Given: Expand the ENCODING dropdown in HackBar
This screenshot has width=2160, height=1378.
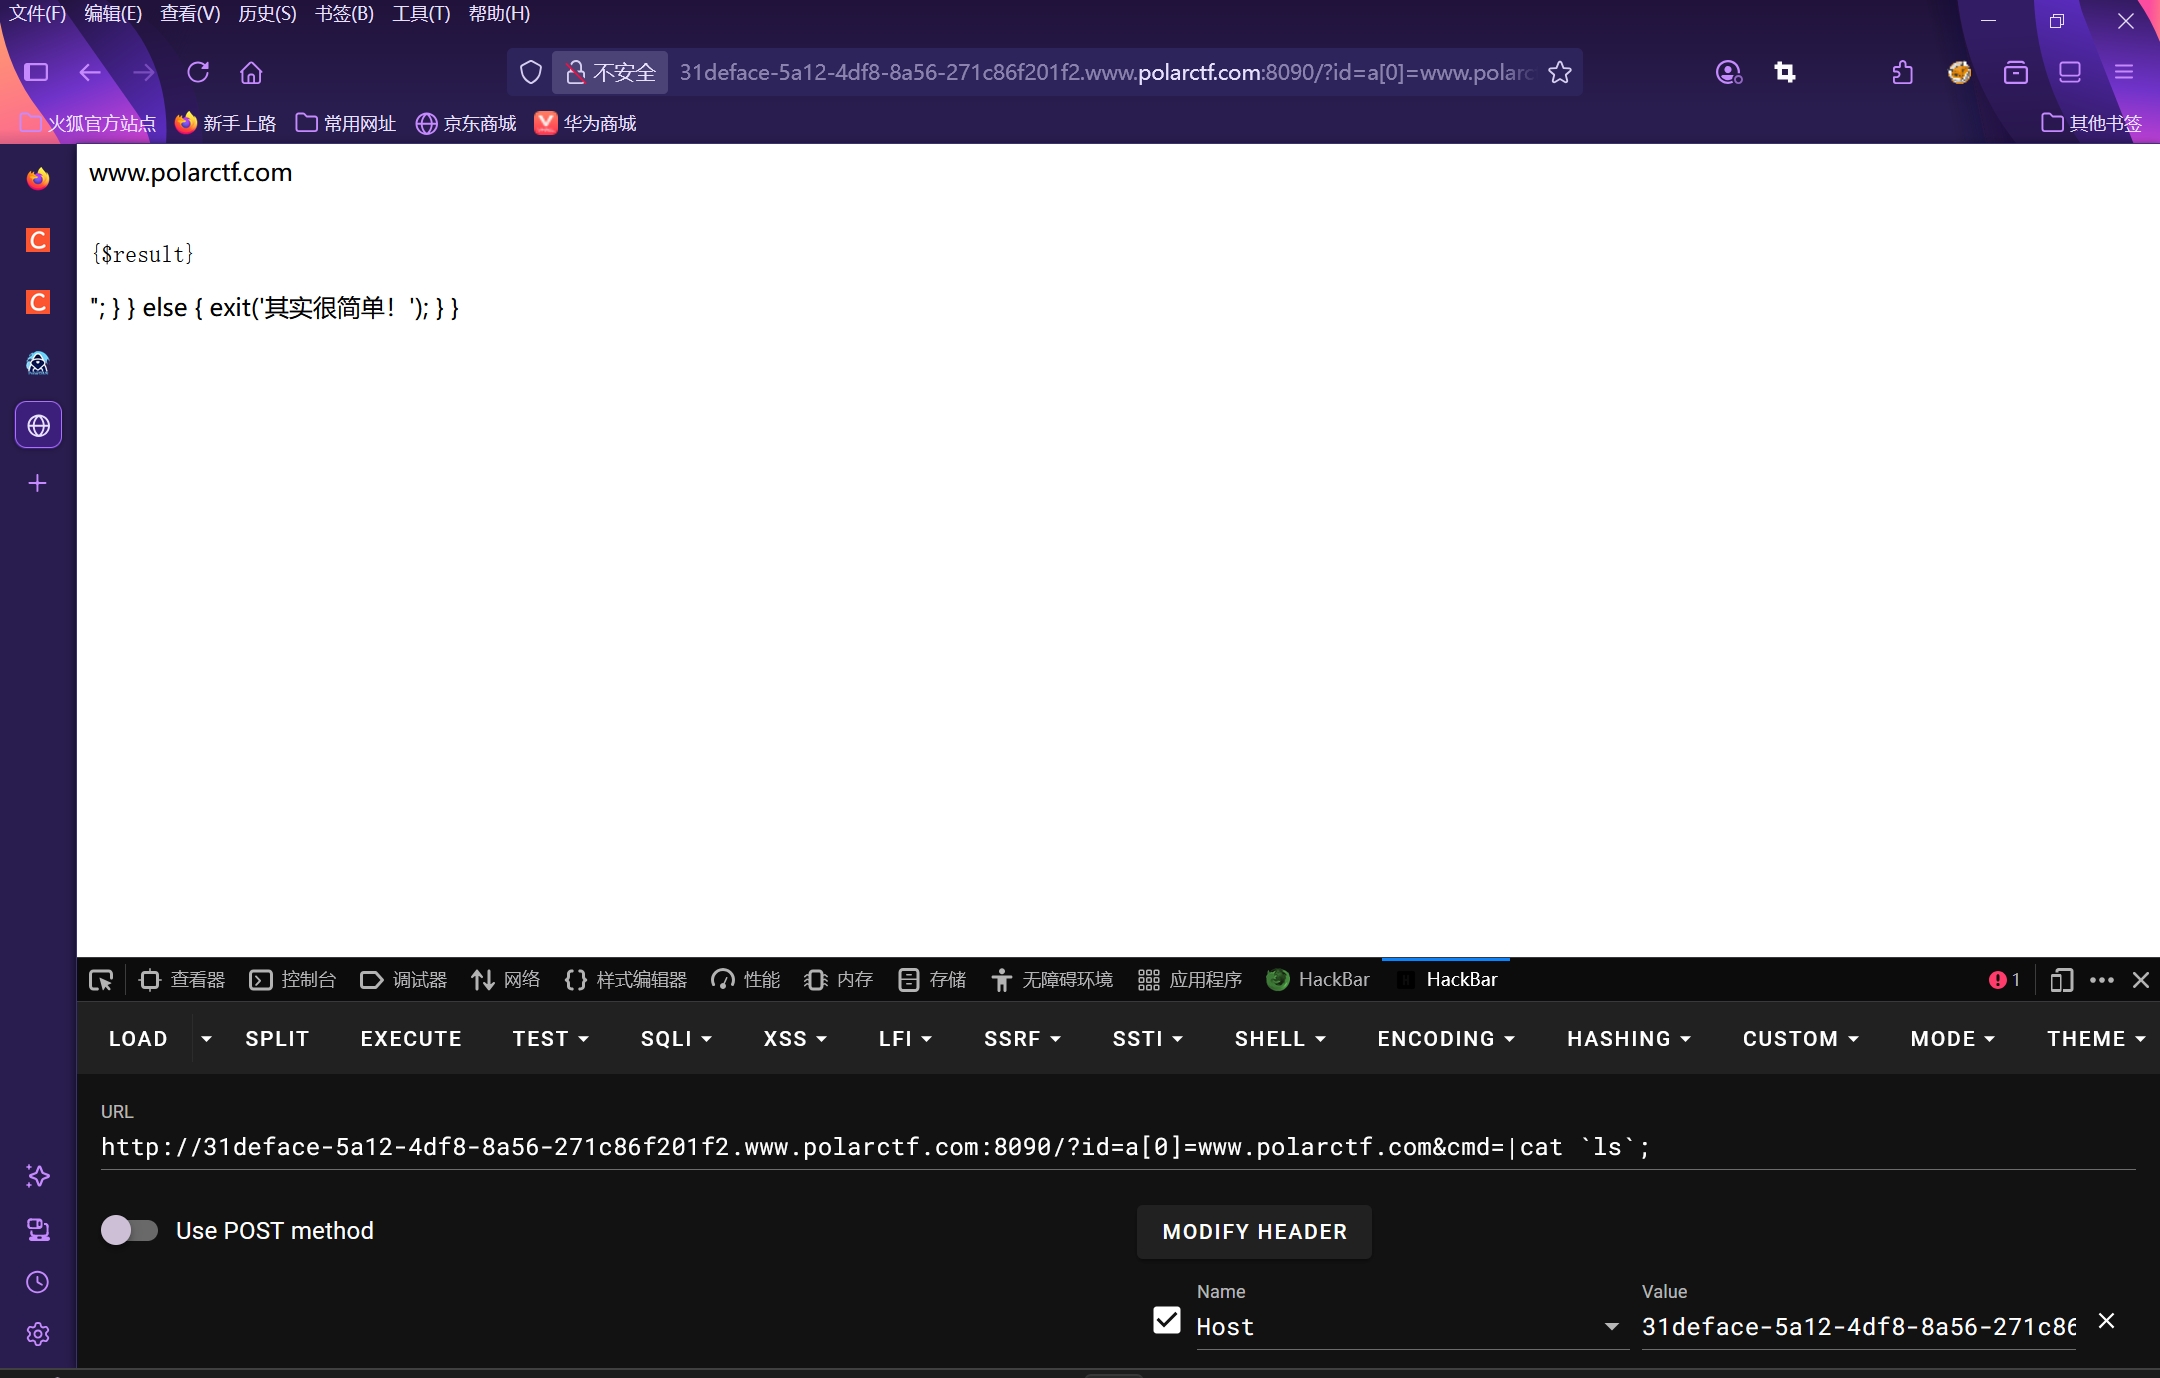Looking at the screenshot, I should pos(1446,1039).
